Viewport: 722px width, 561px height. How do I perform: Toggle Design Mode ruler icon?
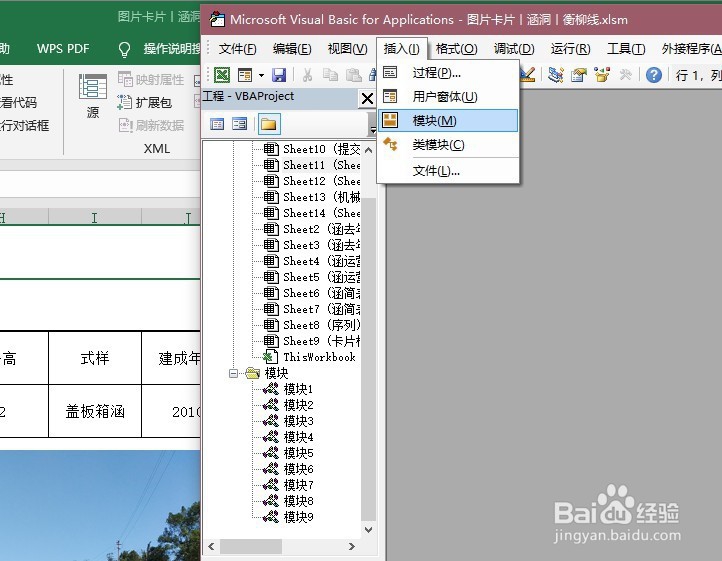[528, 75]
